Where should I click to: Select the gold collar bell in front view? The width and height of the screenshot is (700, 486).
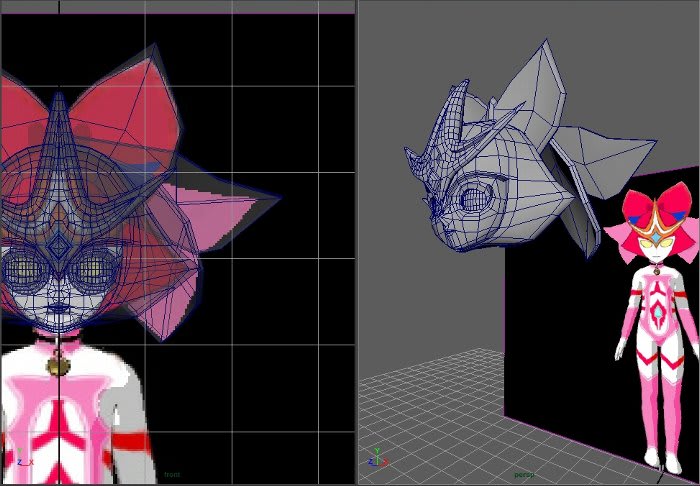[58, 367]
